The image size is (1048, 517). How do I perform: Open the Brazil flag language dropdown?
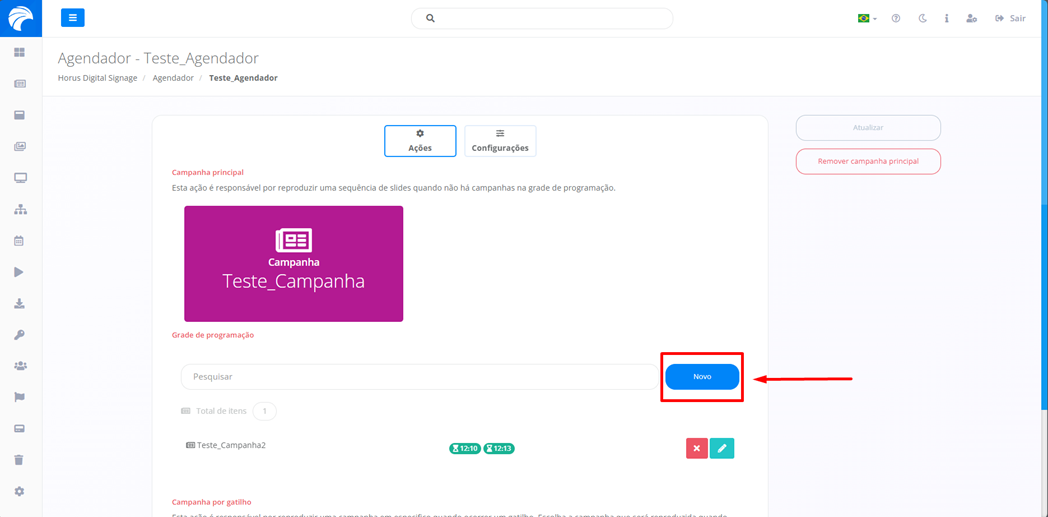(866, 18)
